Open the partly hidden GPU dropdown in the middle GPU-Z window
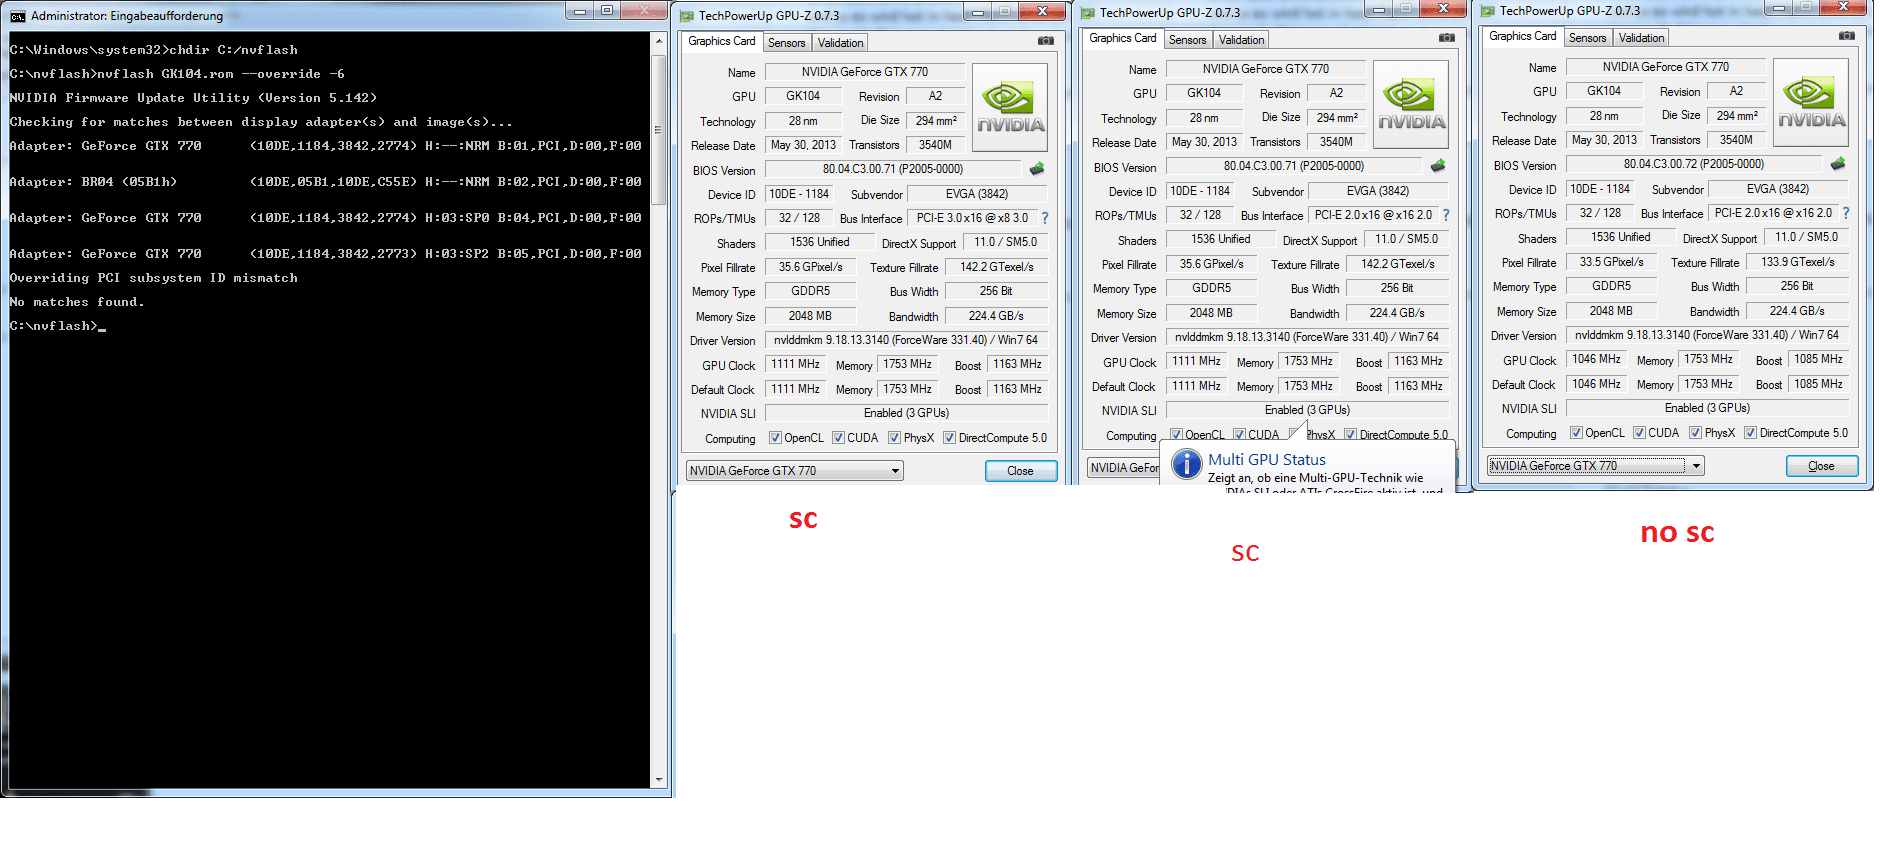This screenshot has width=1903, height=867. point(1123,468)
